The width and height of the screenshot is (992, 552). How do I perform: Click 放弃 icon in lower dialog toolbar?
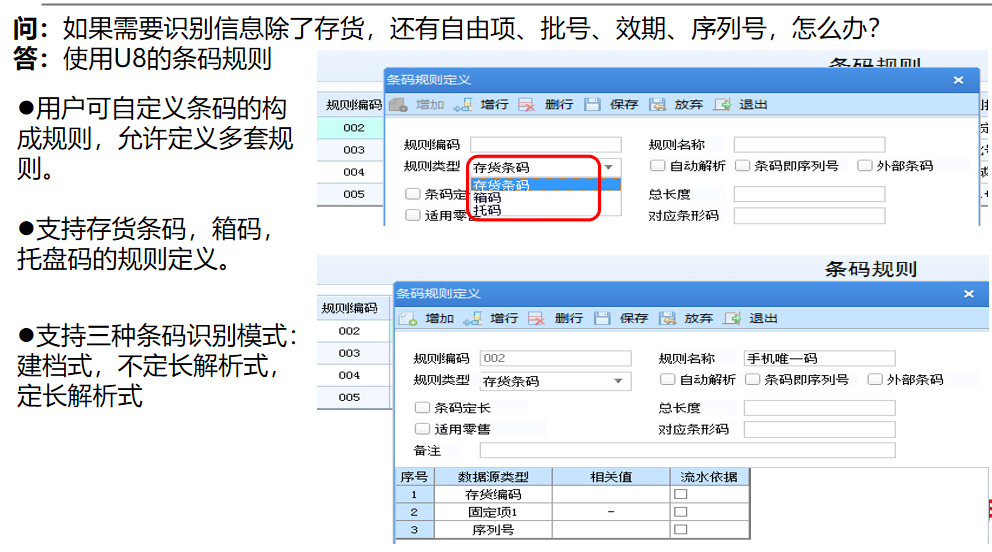(667, 319)
